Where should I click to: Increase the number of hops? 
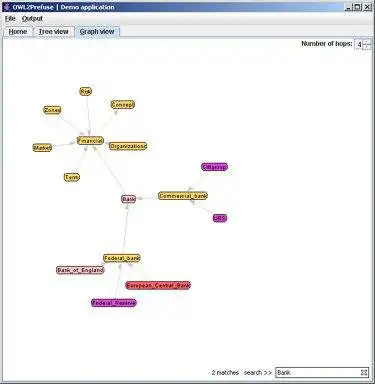[x=367, y=42]
